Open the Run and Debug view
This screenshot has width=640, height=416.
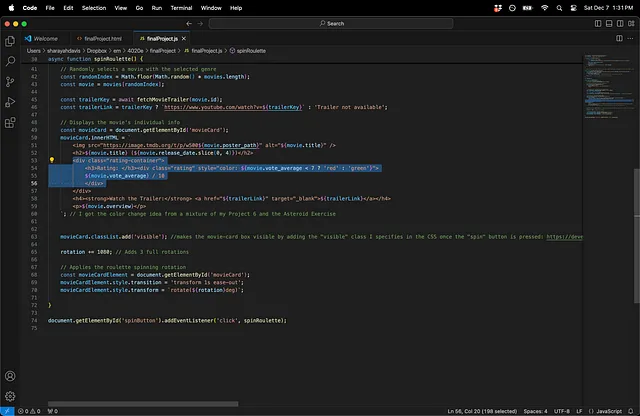click(x=10, y=104)
